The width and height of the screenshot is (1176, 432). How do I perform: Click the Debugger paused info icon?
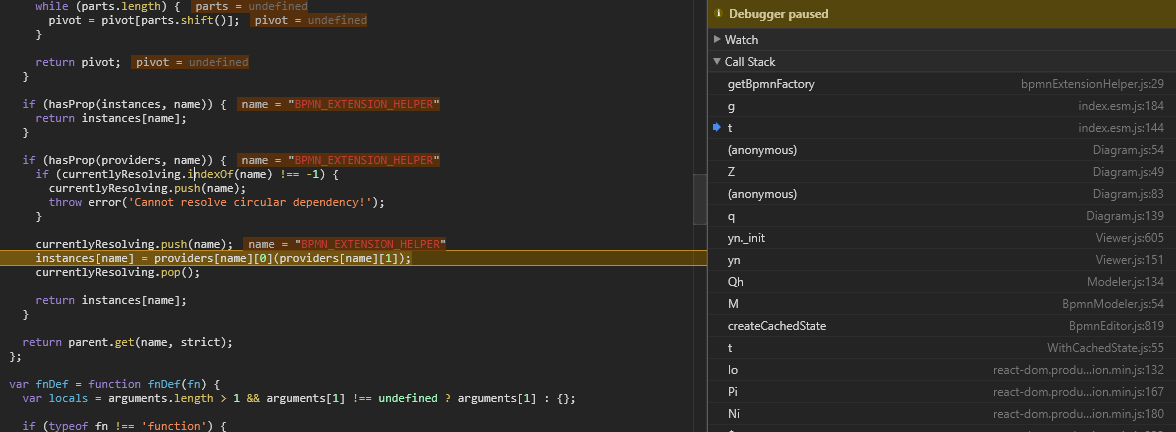(718, 14)
